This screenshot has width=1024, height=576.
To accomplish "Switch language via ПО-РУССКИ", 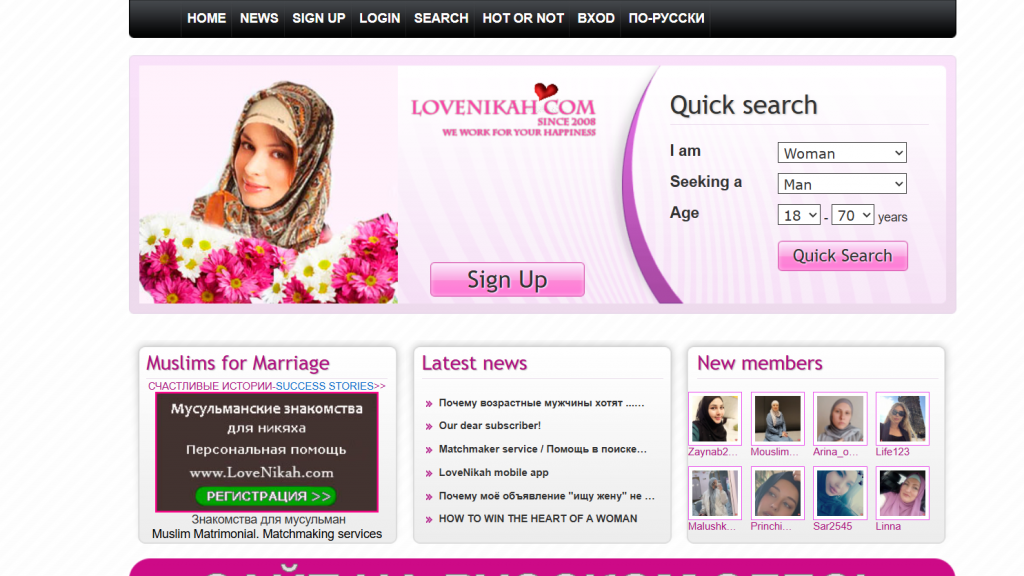I will point(666,18).
